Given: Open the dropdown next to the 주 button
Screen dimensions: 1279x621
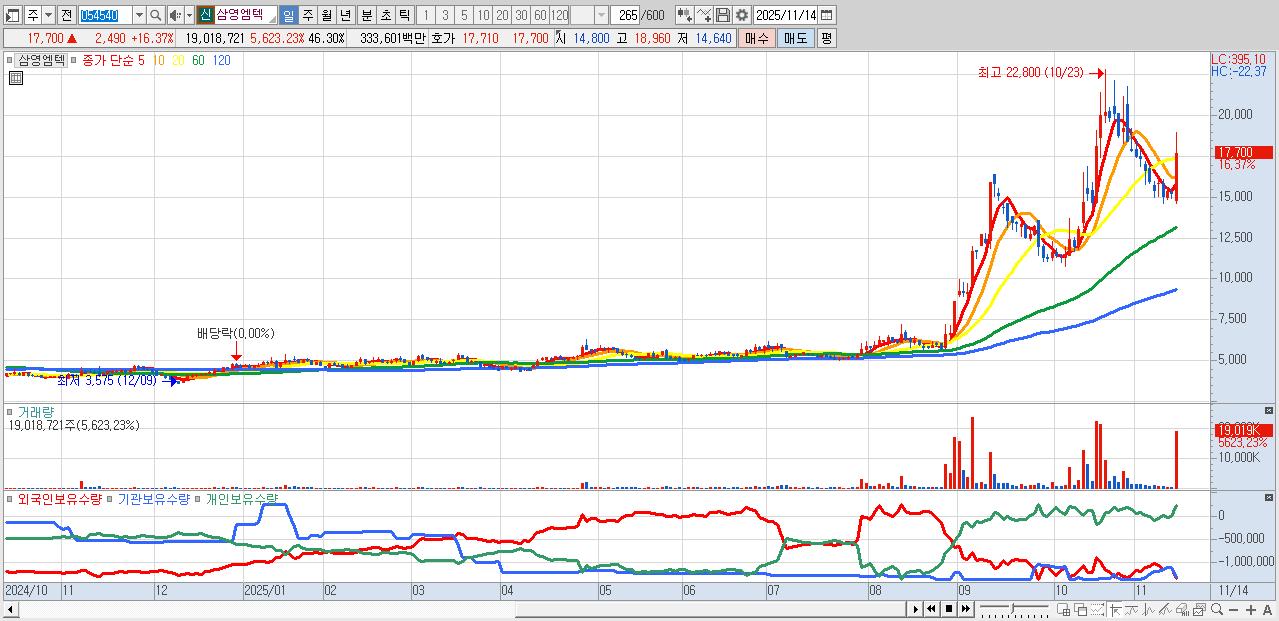Looking at the screenshot, I should coord(48,15).
